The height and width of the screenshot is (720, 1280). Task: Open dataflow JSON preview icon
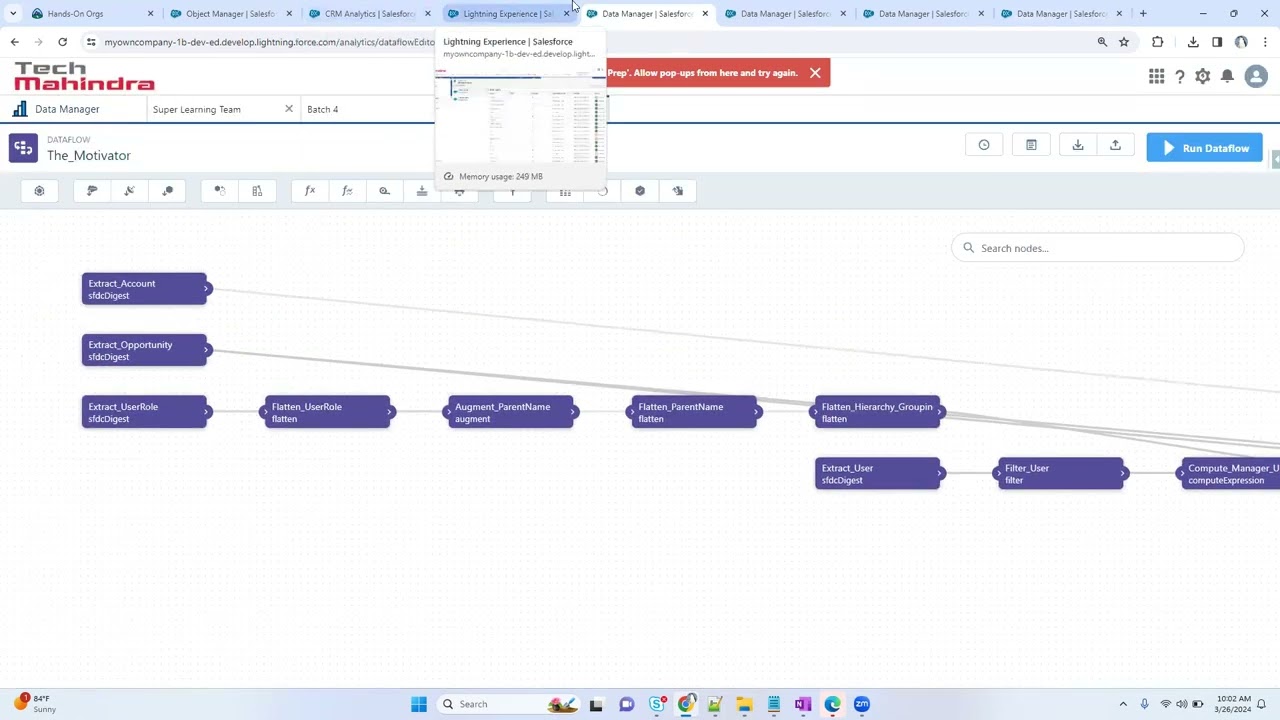[1031, 146]
